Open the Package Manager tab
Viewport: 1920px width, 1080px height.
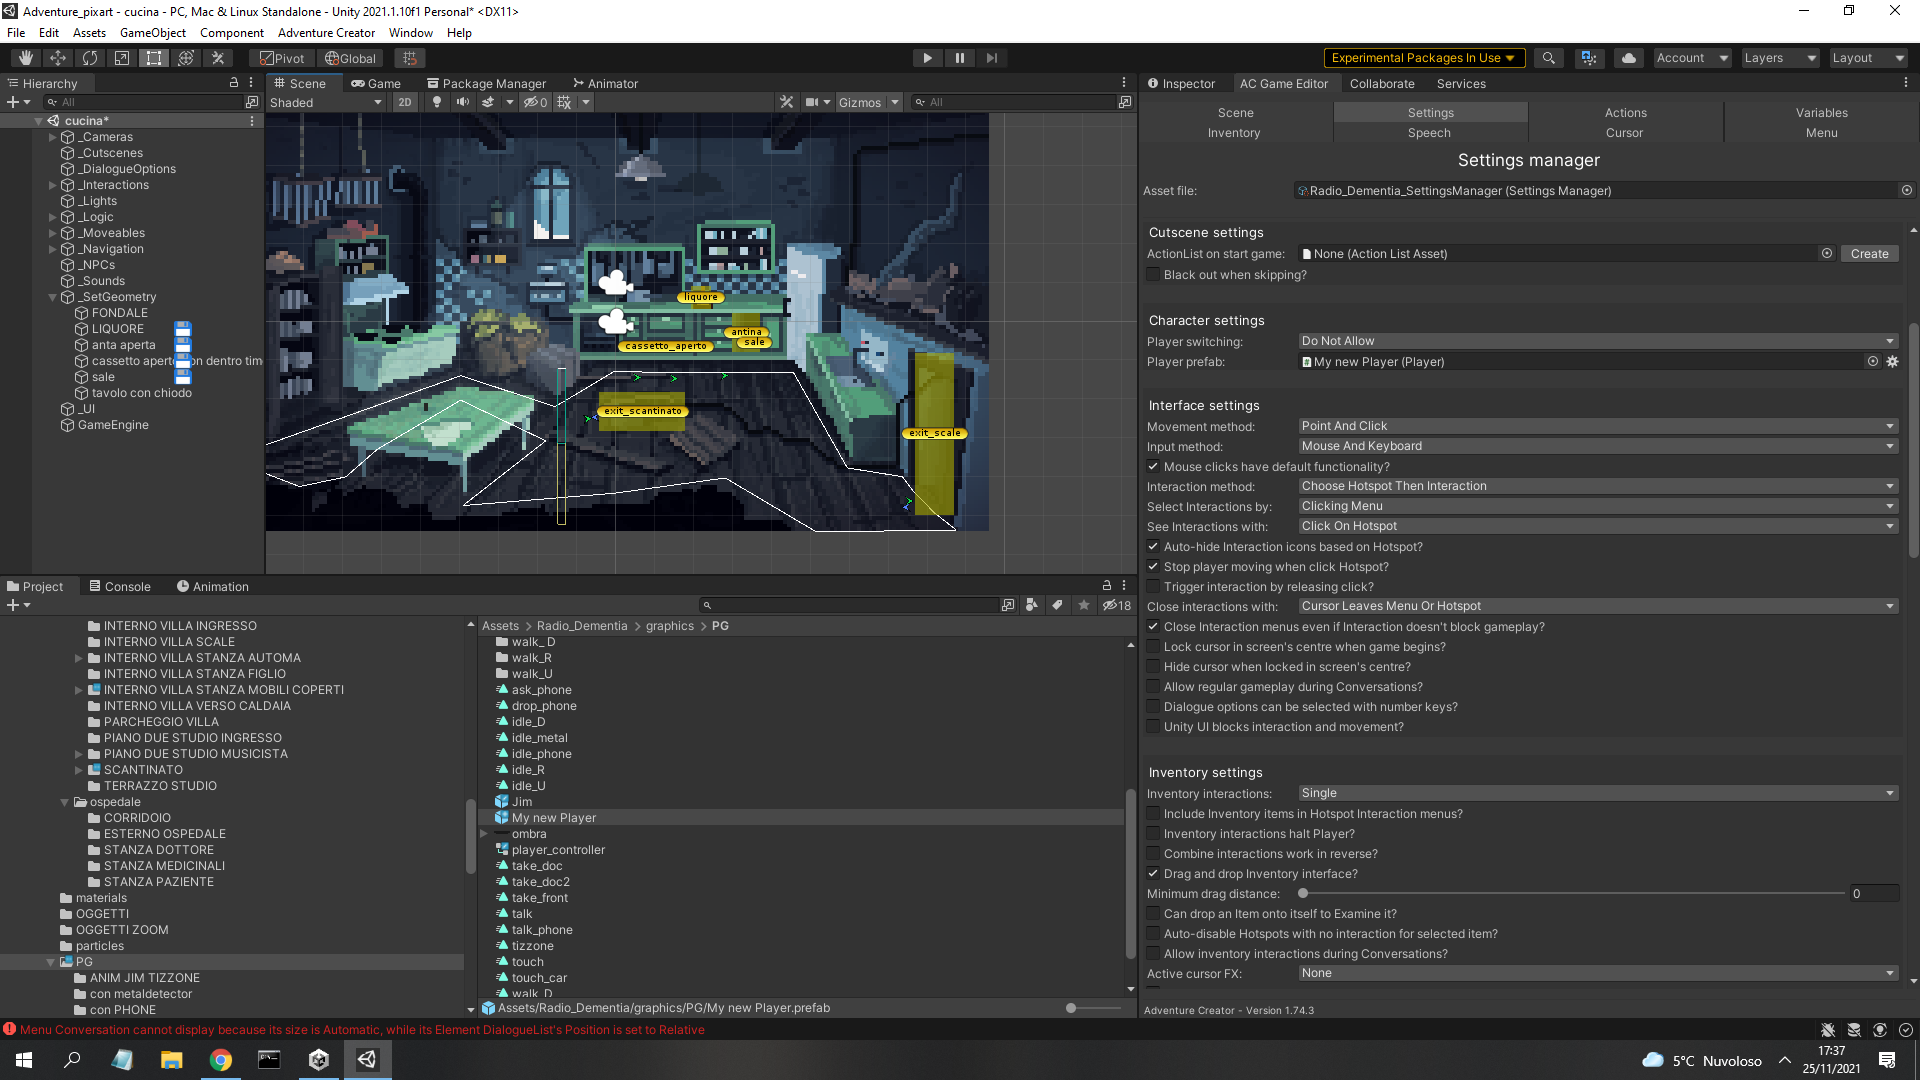point(487,84)
